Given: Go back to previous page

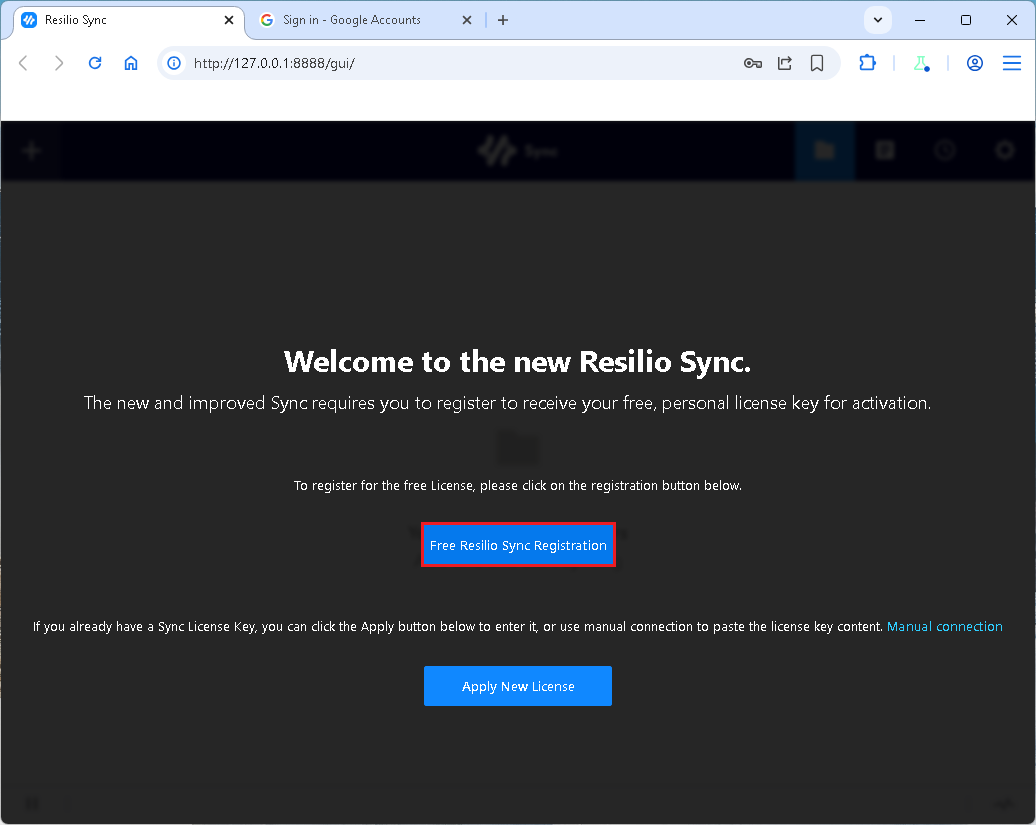Looking at the screenshot, I should tap(24, 63).
